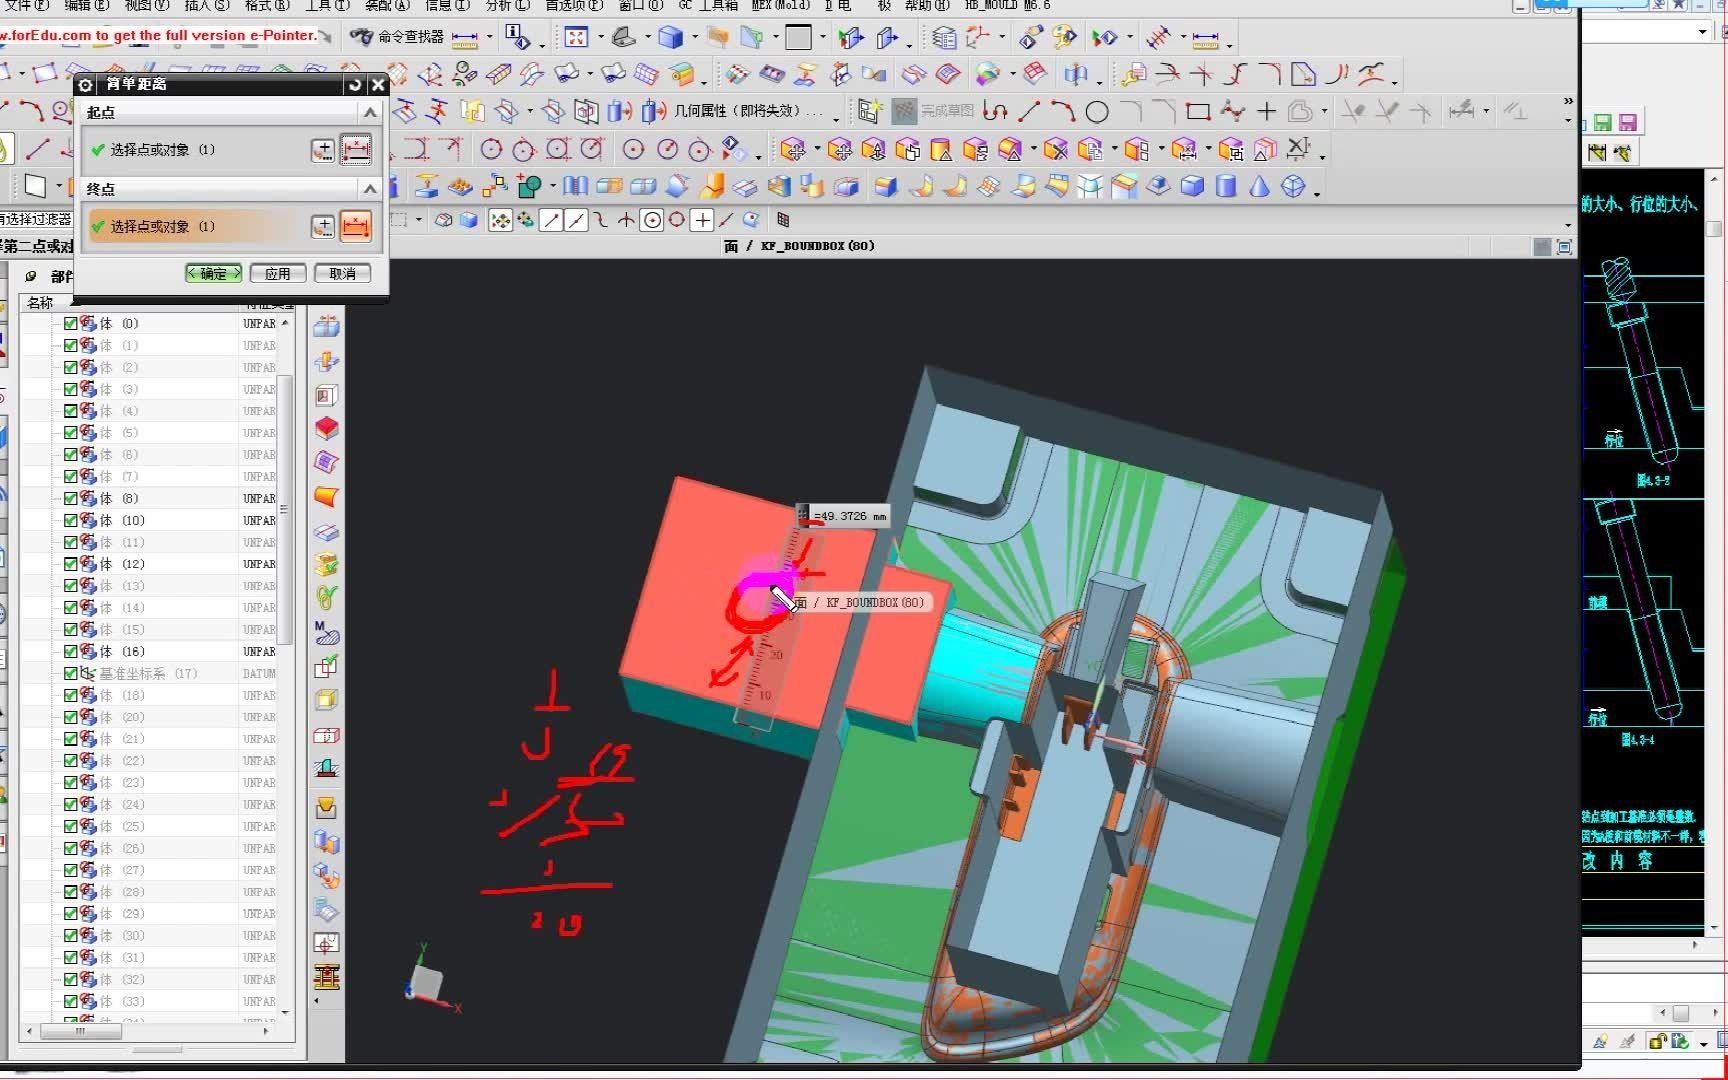Viewport: 1728px width, 1080px height.
Task: Open the Command Finder binoculars icon
Action: click(x=361, y=37)
